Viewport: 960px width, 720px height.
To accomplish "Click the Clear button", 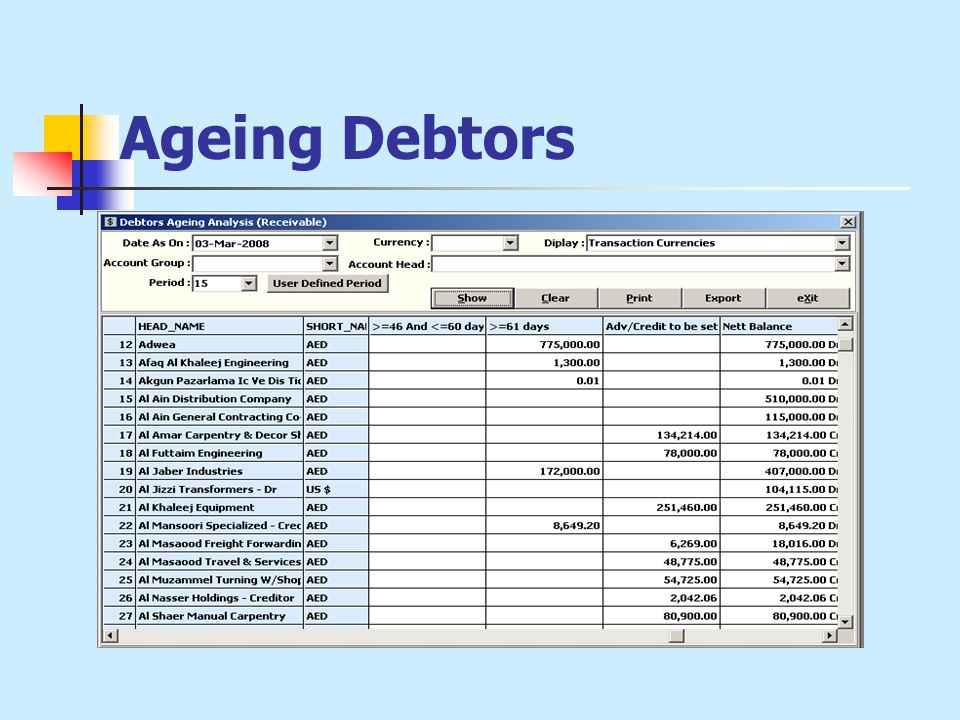I will click(x=555, y=298).
